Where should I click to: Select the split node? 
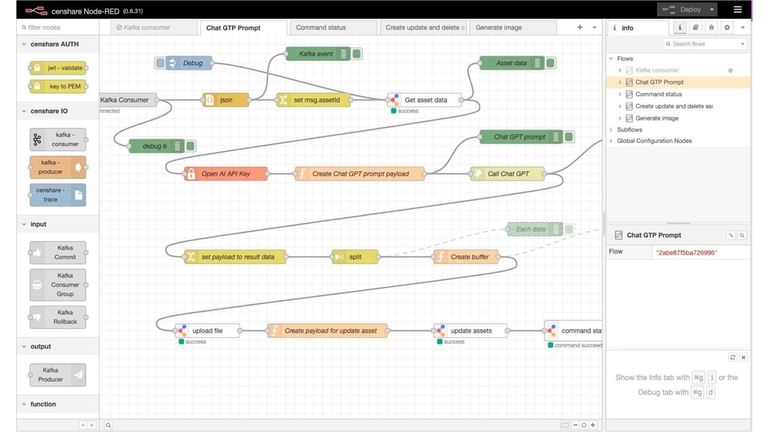coord(355,257)
